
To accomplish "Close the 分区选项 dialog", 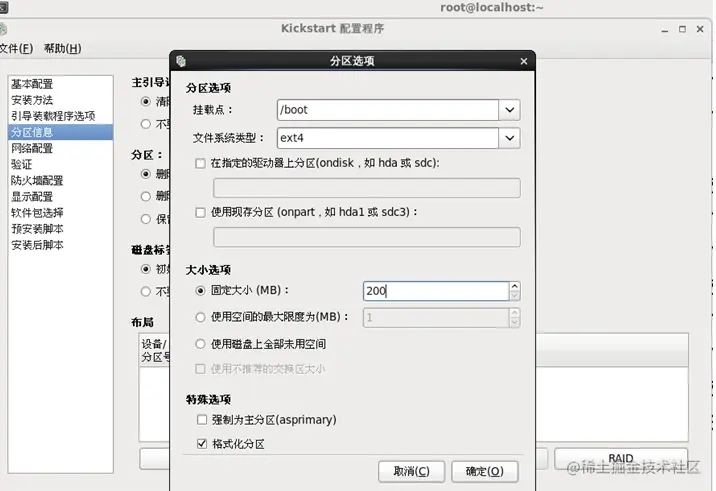I will (x=524, y=61).
